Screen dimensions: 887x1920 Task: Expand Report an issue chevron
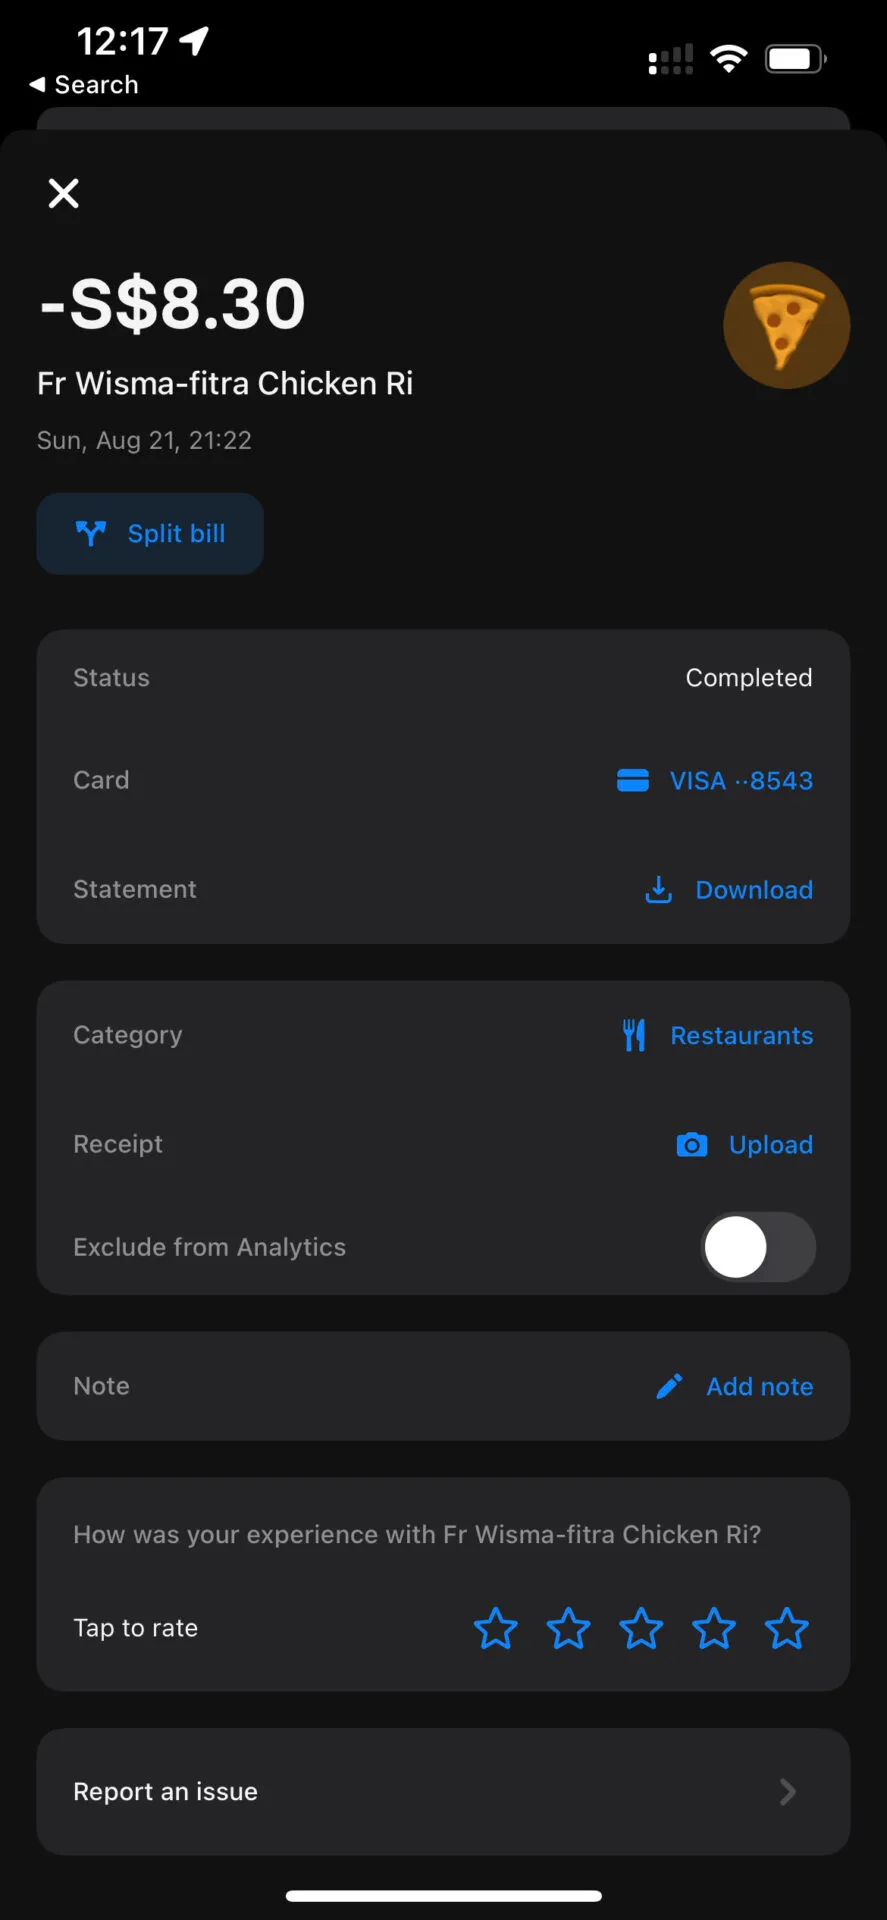point(788,1791)
